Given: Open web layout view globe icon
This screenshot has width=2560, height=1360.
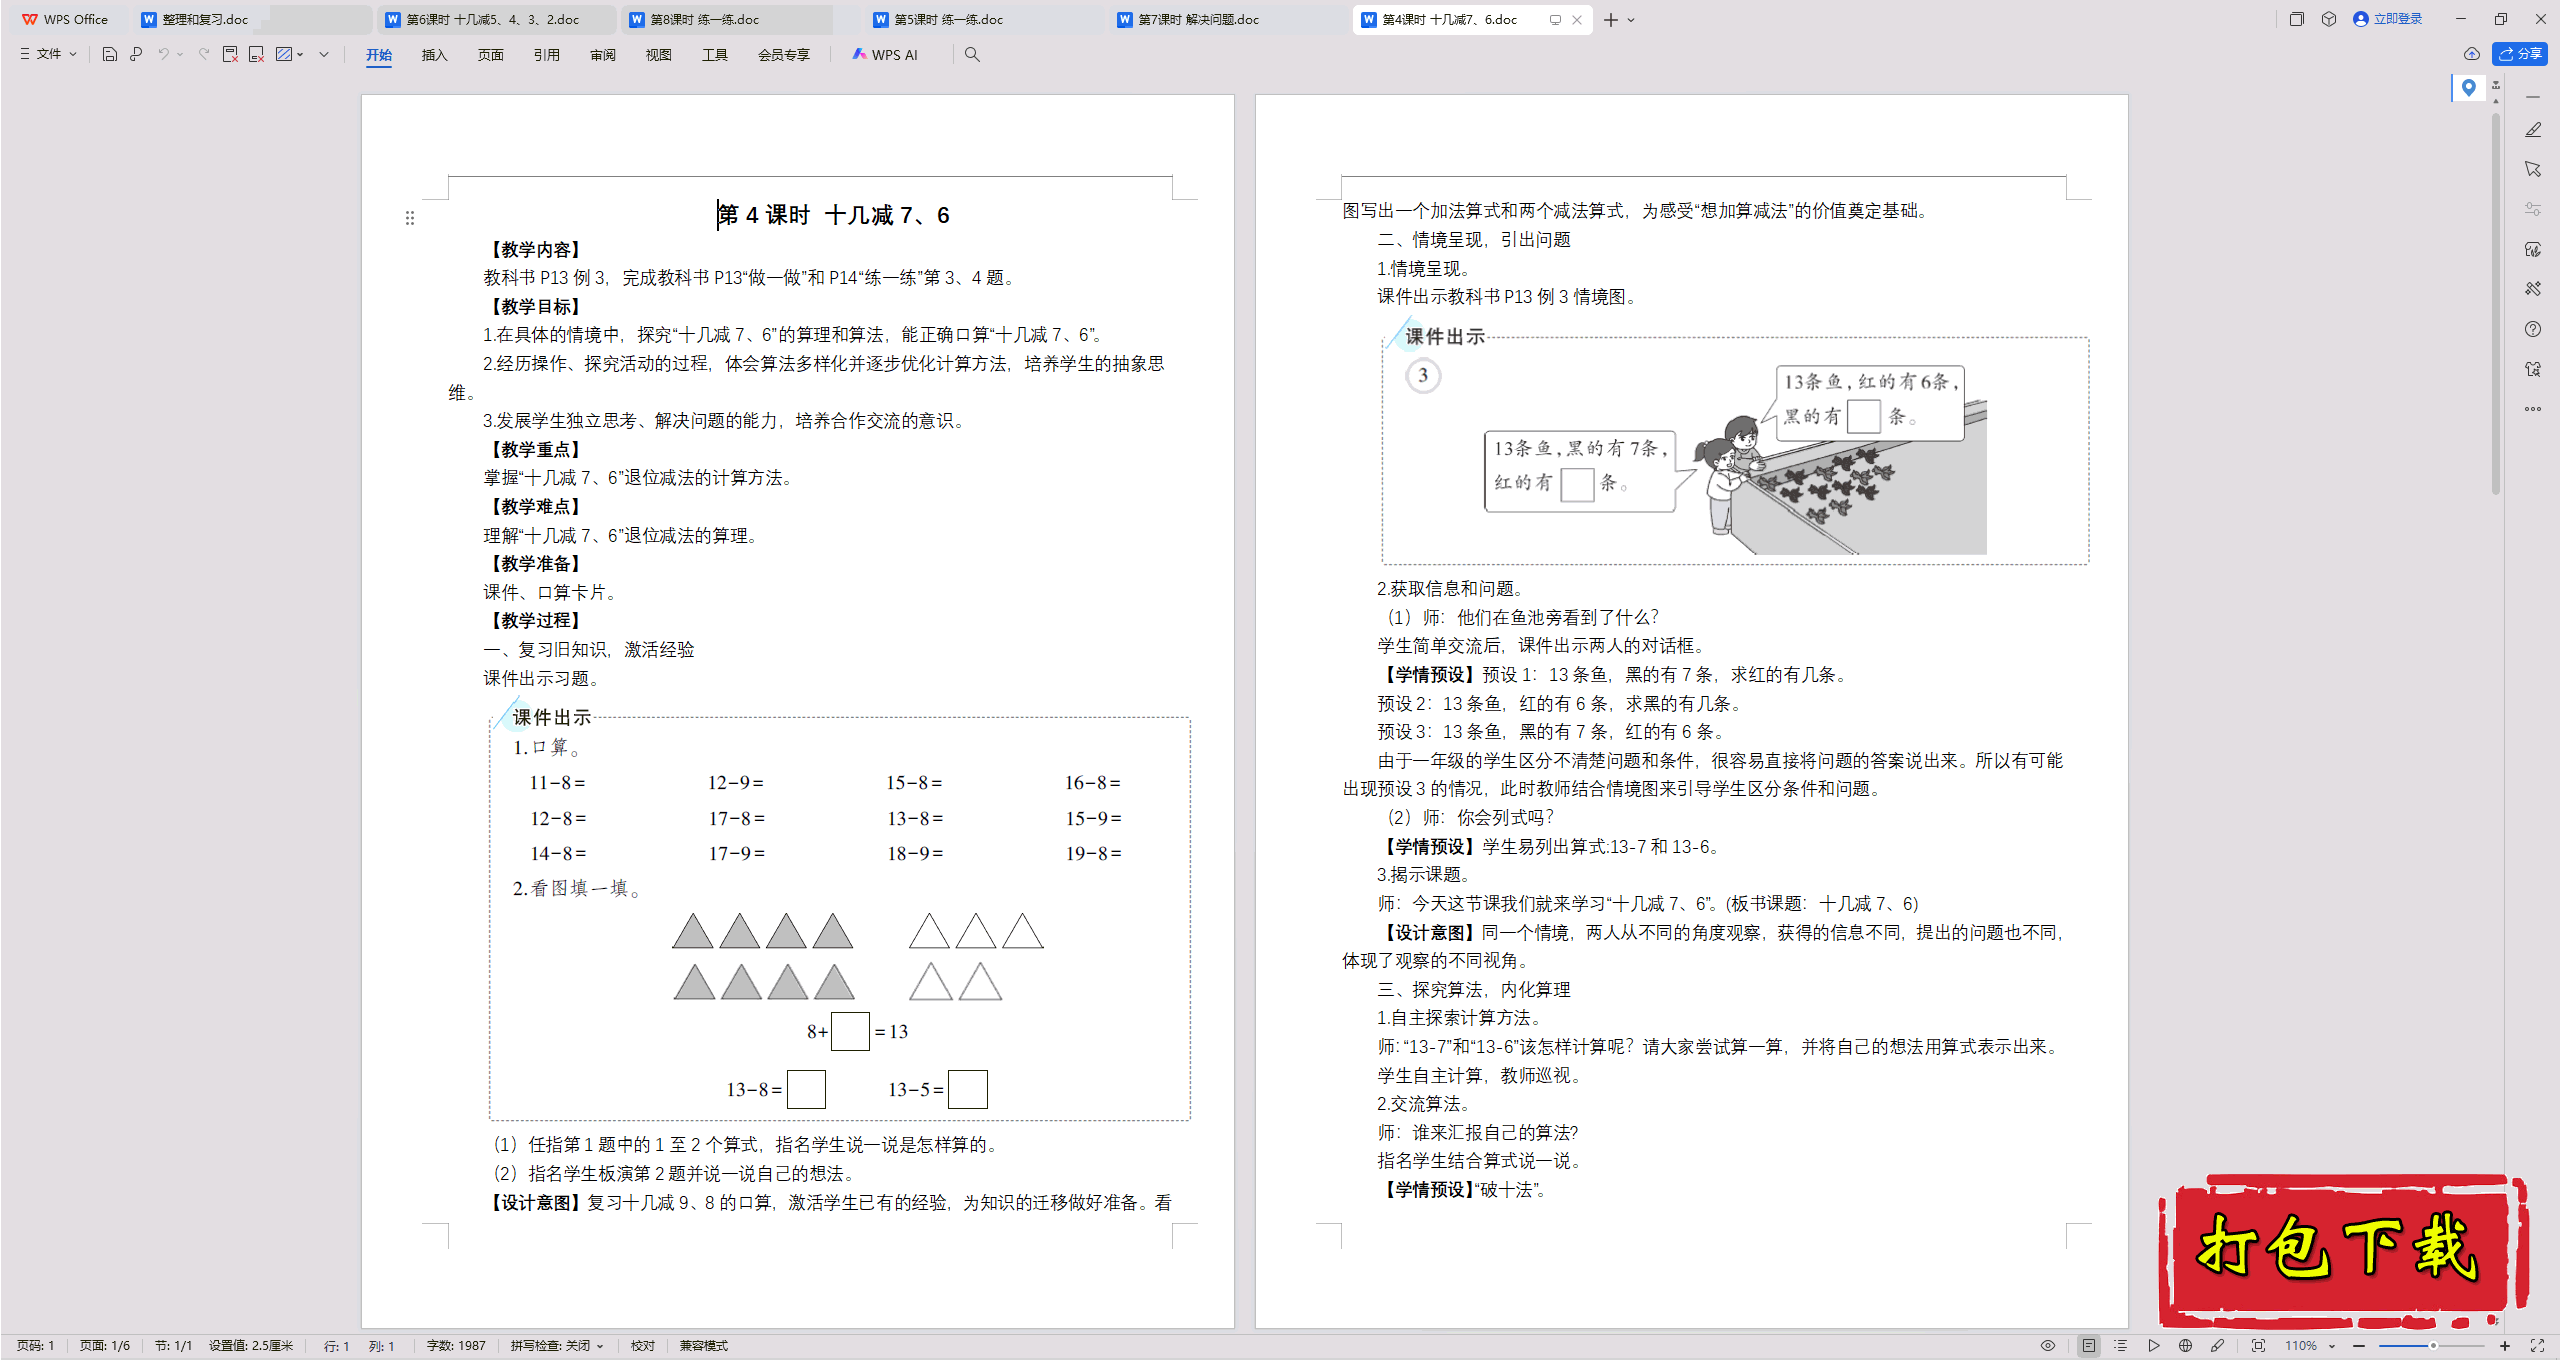Looking at the screenshot, I should click(2185, 1346).
